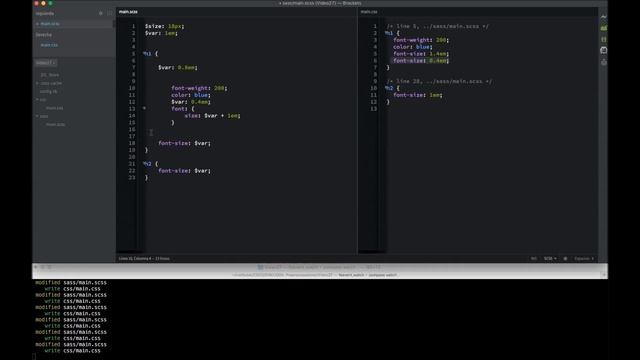Collapse the sass folder in file tree
This screenshot has height=360, width=640.
coord(37,116)
